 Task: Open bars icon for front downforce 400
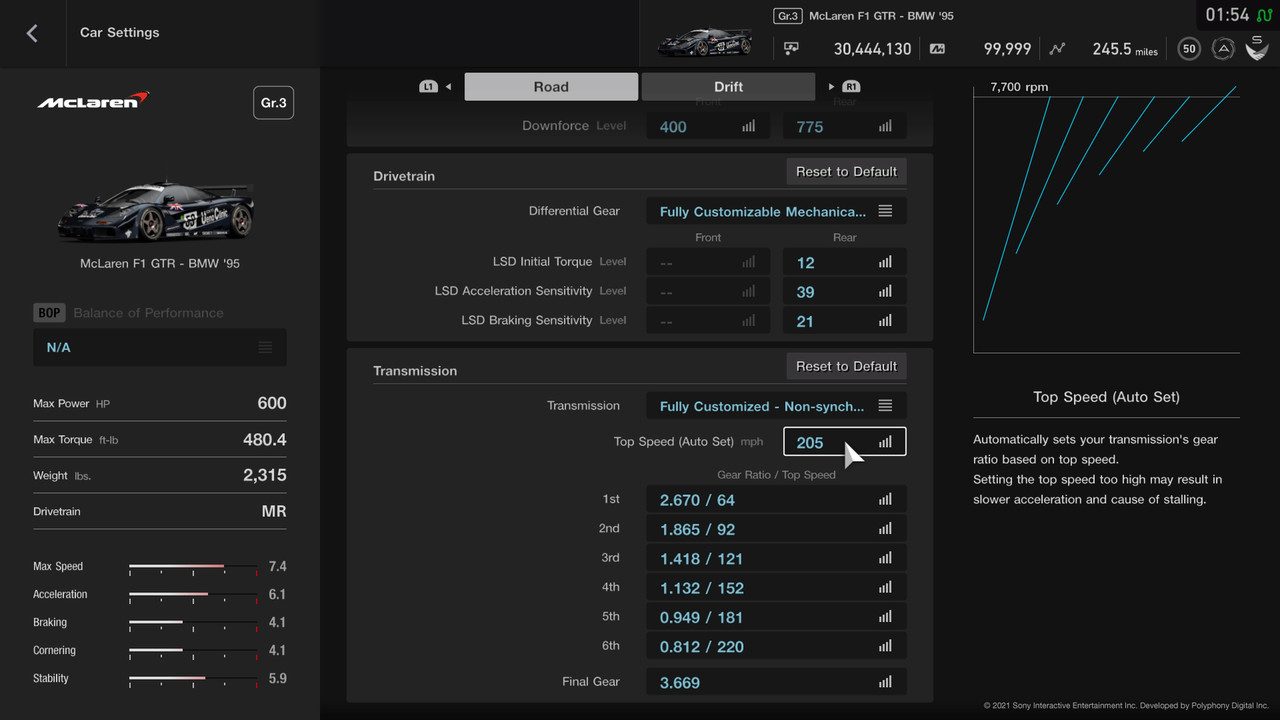tap(749, 127)
